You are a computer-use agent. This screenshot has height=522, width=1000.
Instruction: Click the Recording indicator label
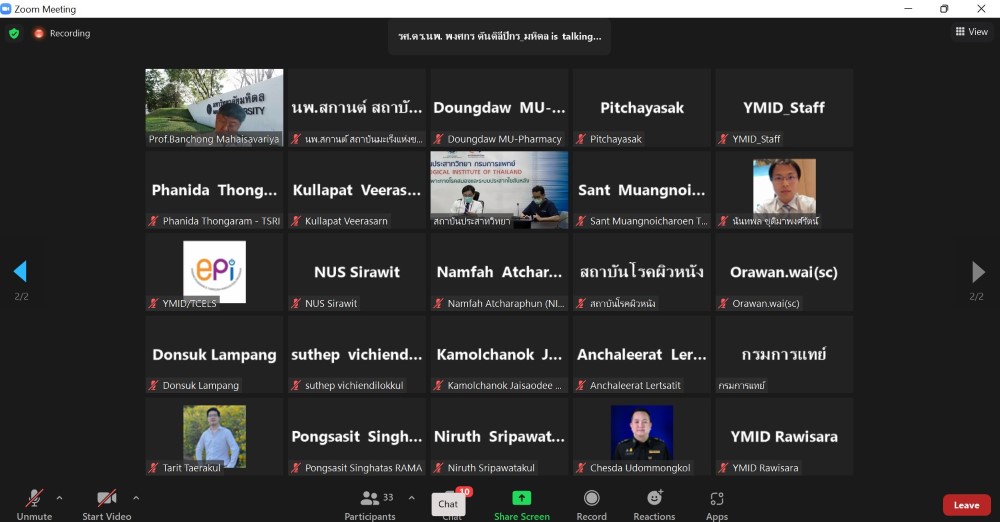click(69, 33)
